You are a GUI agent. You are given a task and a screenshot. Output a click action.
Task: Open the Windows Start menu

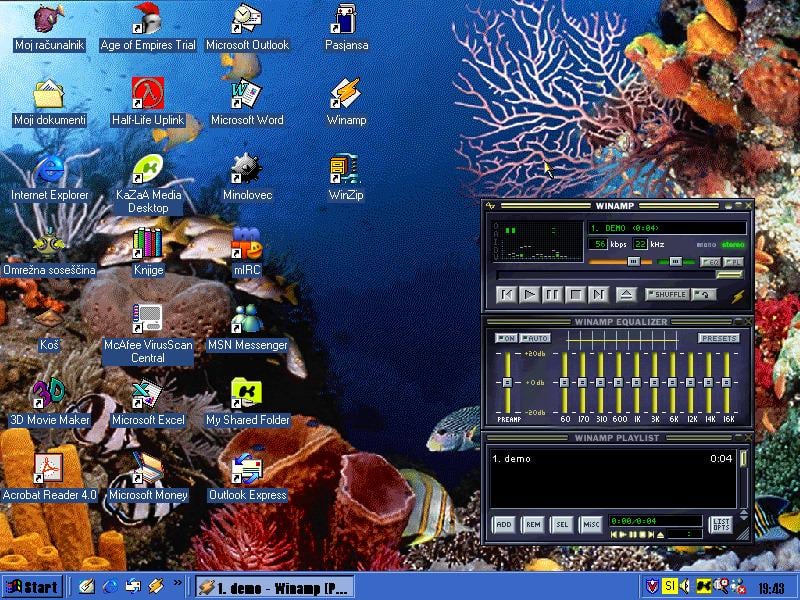32,587
